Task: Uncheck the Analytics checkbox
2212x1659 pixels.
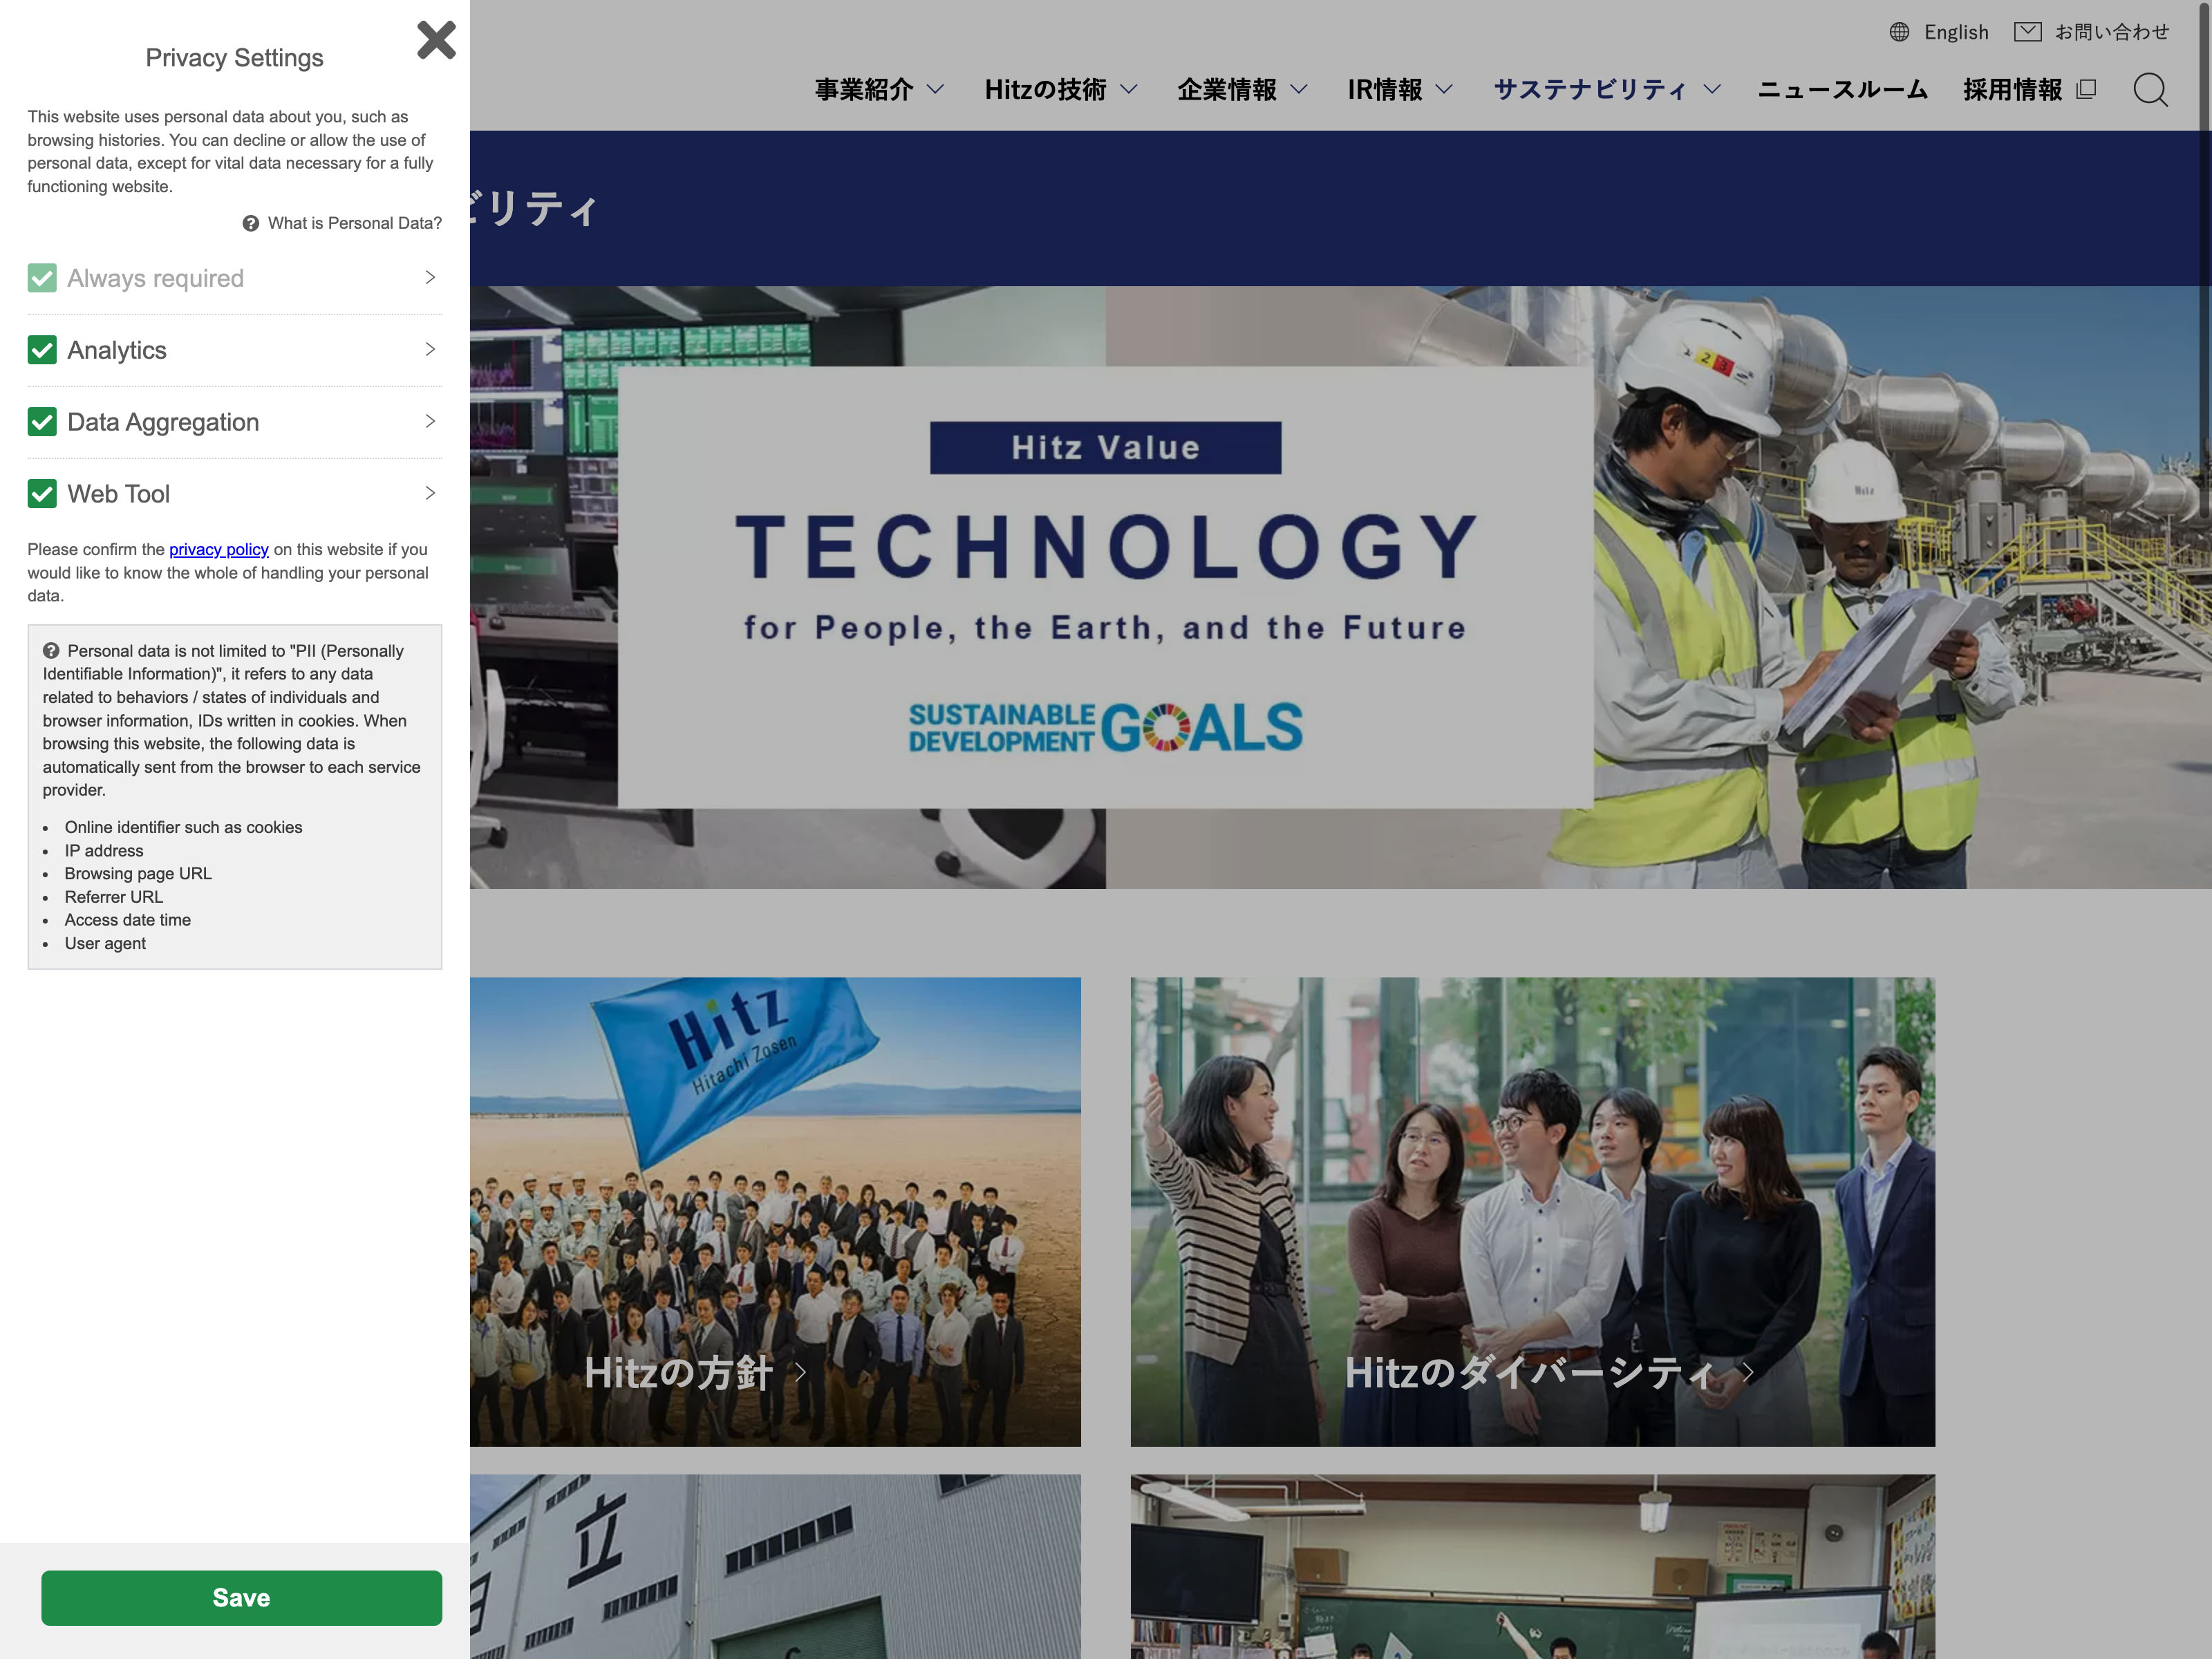Action: [x=42, y=350]
